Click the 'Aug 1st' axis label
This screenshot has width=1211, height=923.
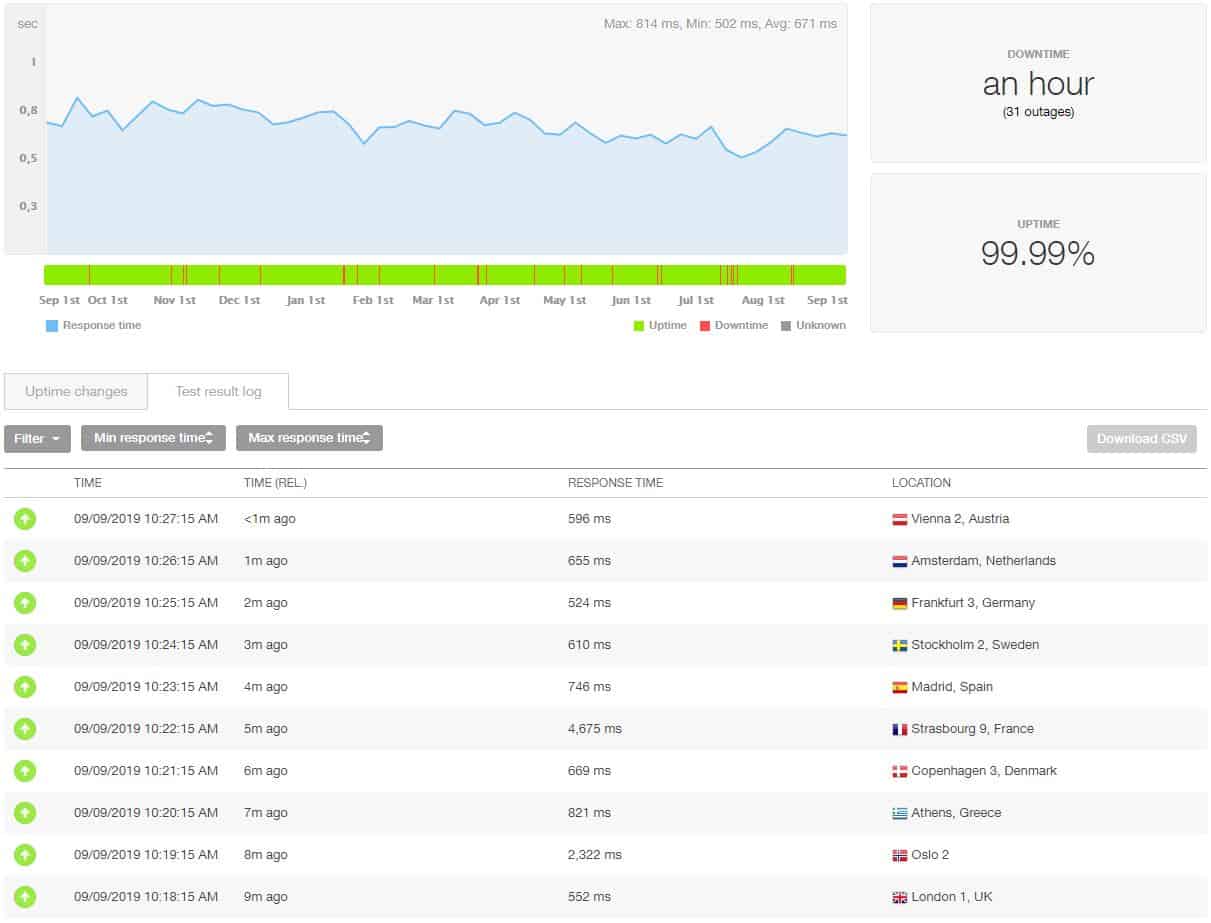click(x=763, y=300)
